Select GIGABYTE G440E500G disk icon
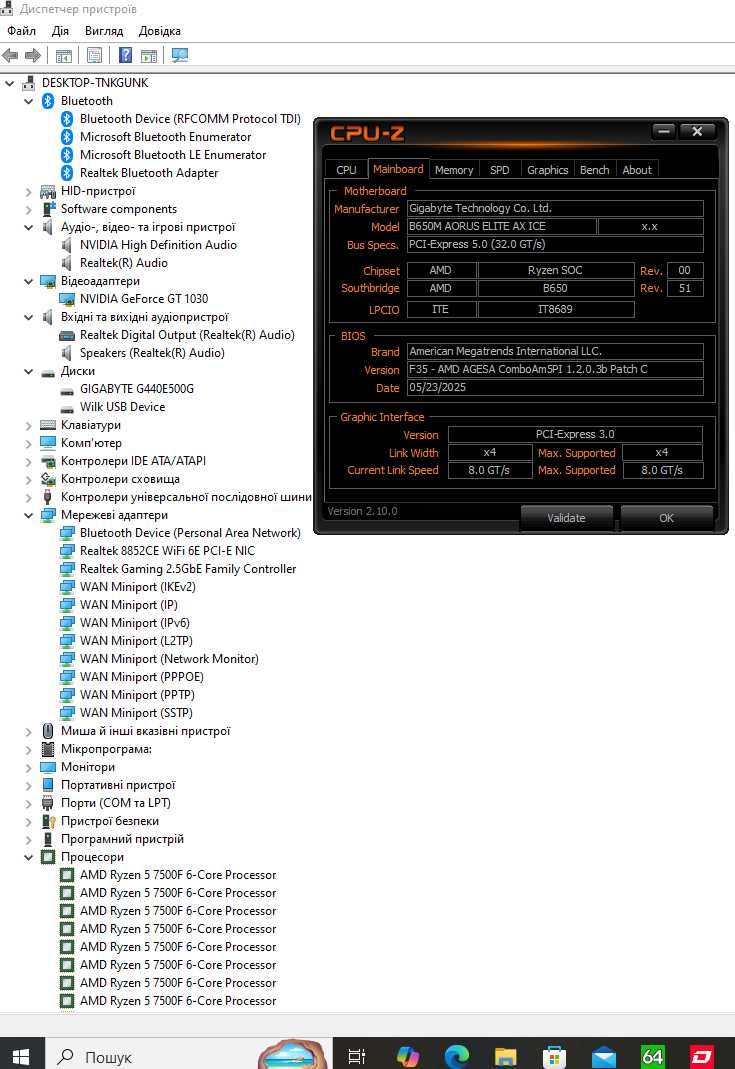This screenshot has width=735, height=1069. [67, 389]
